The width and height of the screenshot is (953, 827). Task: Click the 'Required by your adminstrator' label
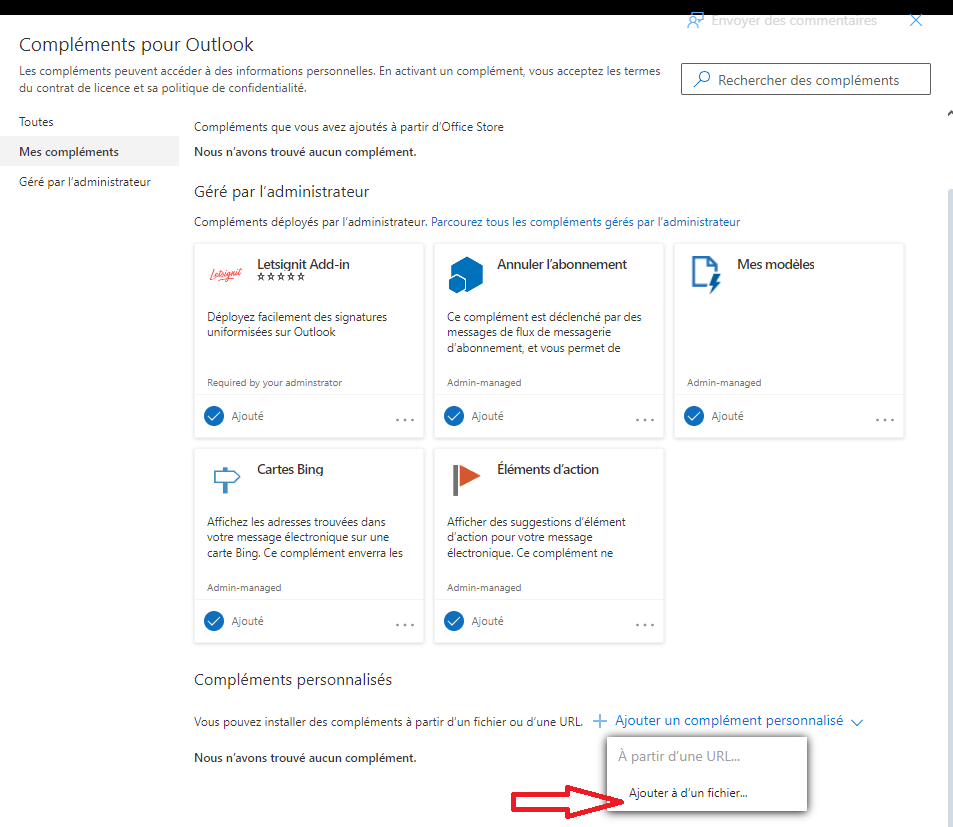[274, 383]
